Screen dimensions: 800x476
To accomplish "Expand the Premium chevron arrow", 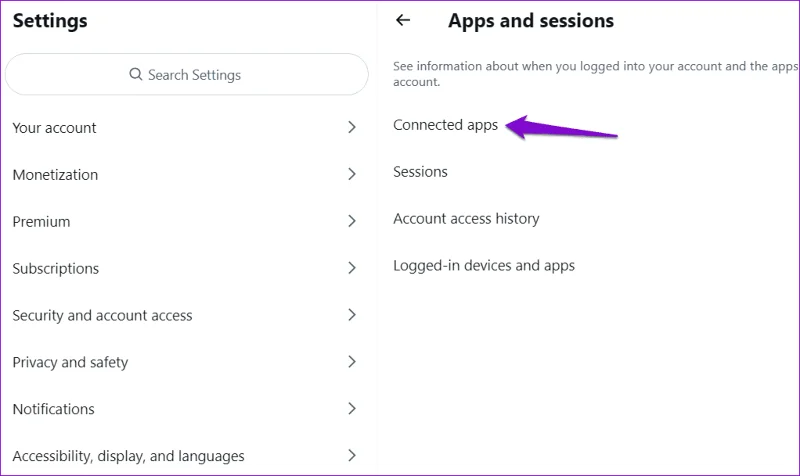I will [352, 221].
